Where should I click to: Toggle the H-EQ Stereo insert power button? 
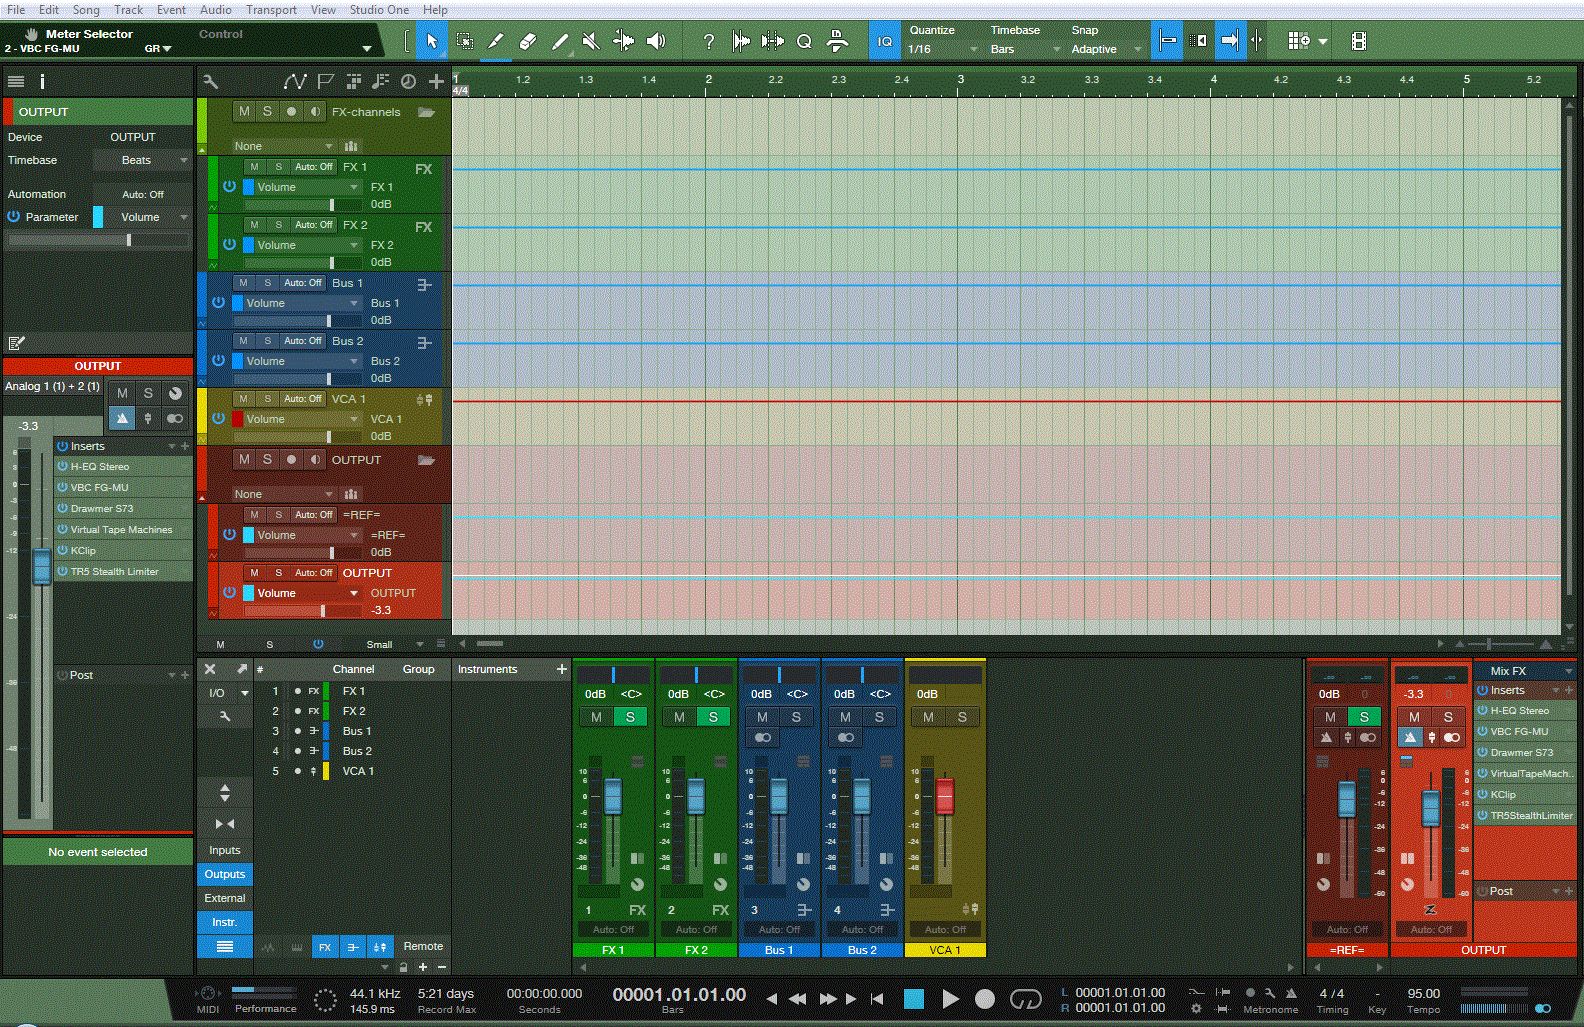click(62, 467)
